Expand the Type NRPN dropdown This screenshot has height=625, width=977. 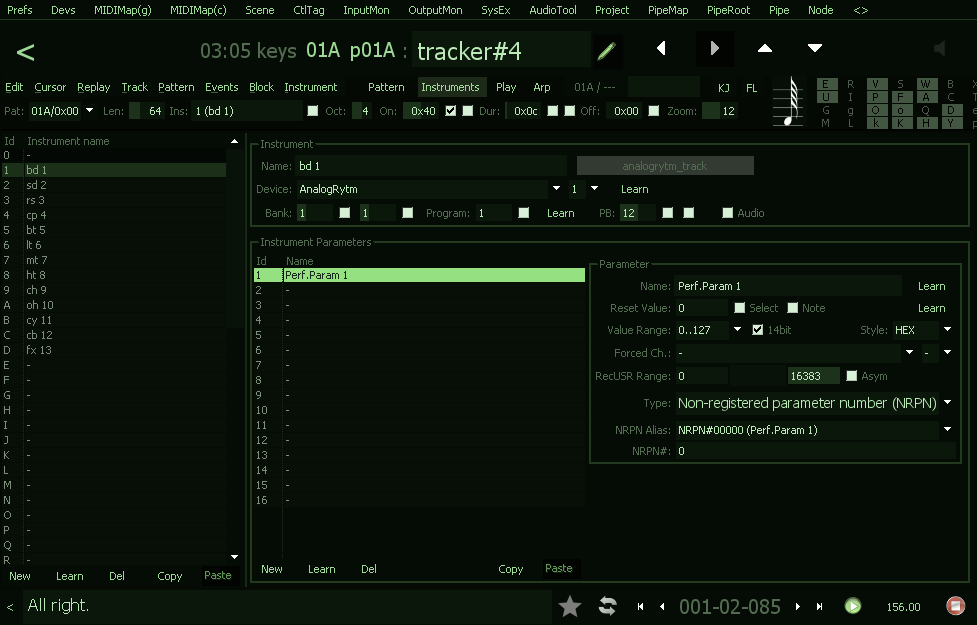tap(946, 404)
